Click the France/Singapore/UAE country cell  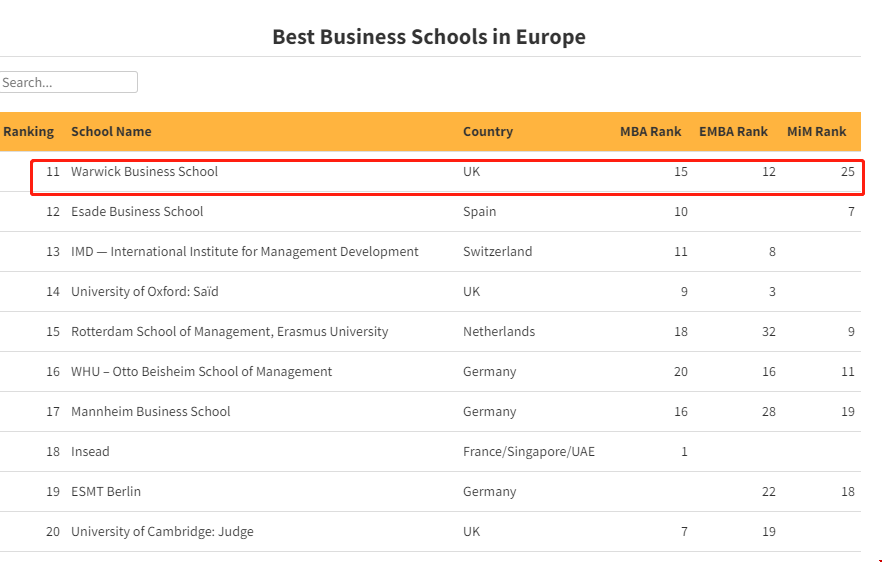pyautogui.click(x=528, y=452)
